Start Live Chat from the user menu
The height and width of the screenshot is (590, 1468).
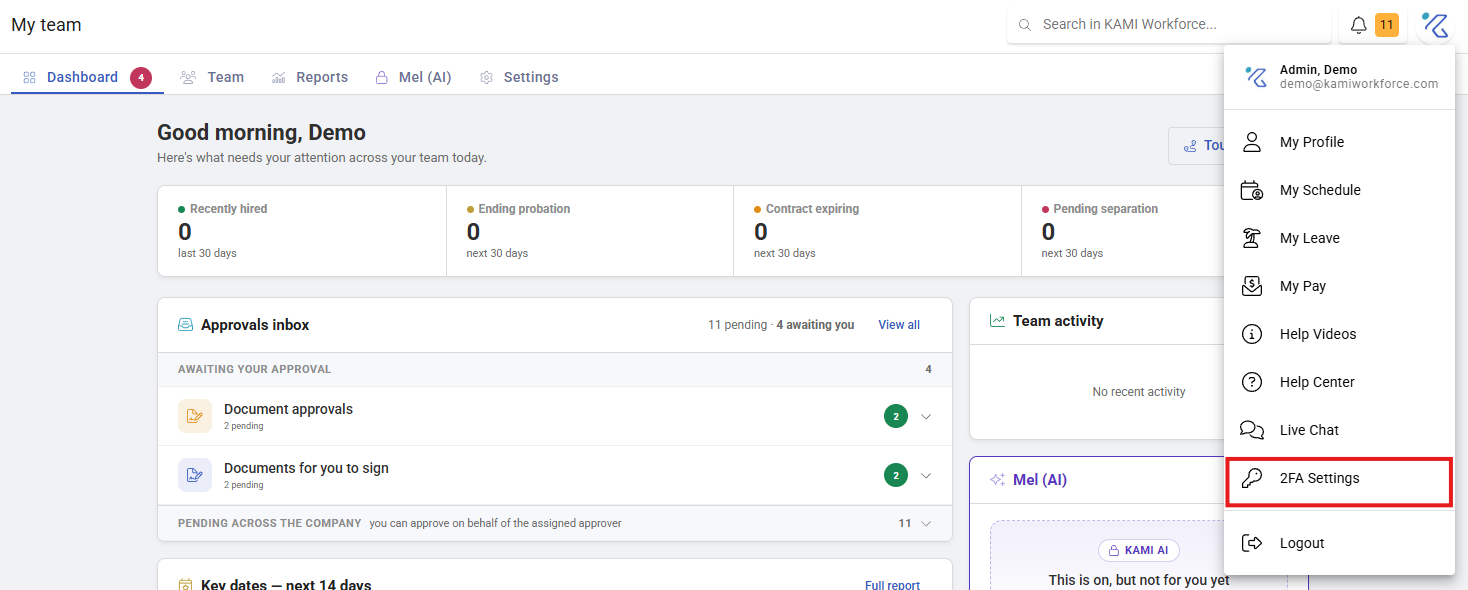pos(1339,430)
